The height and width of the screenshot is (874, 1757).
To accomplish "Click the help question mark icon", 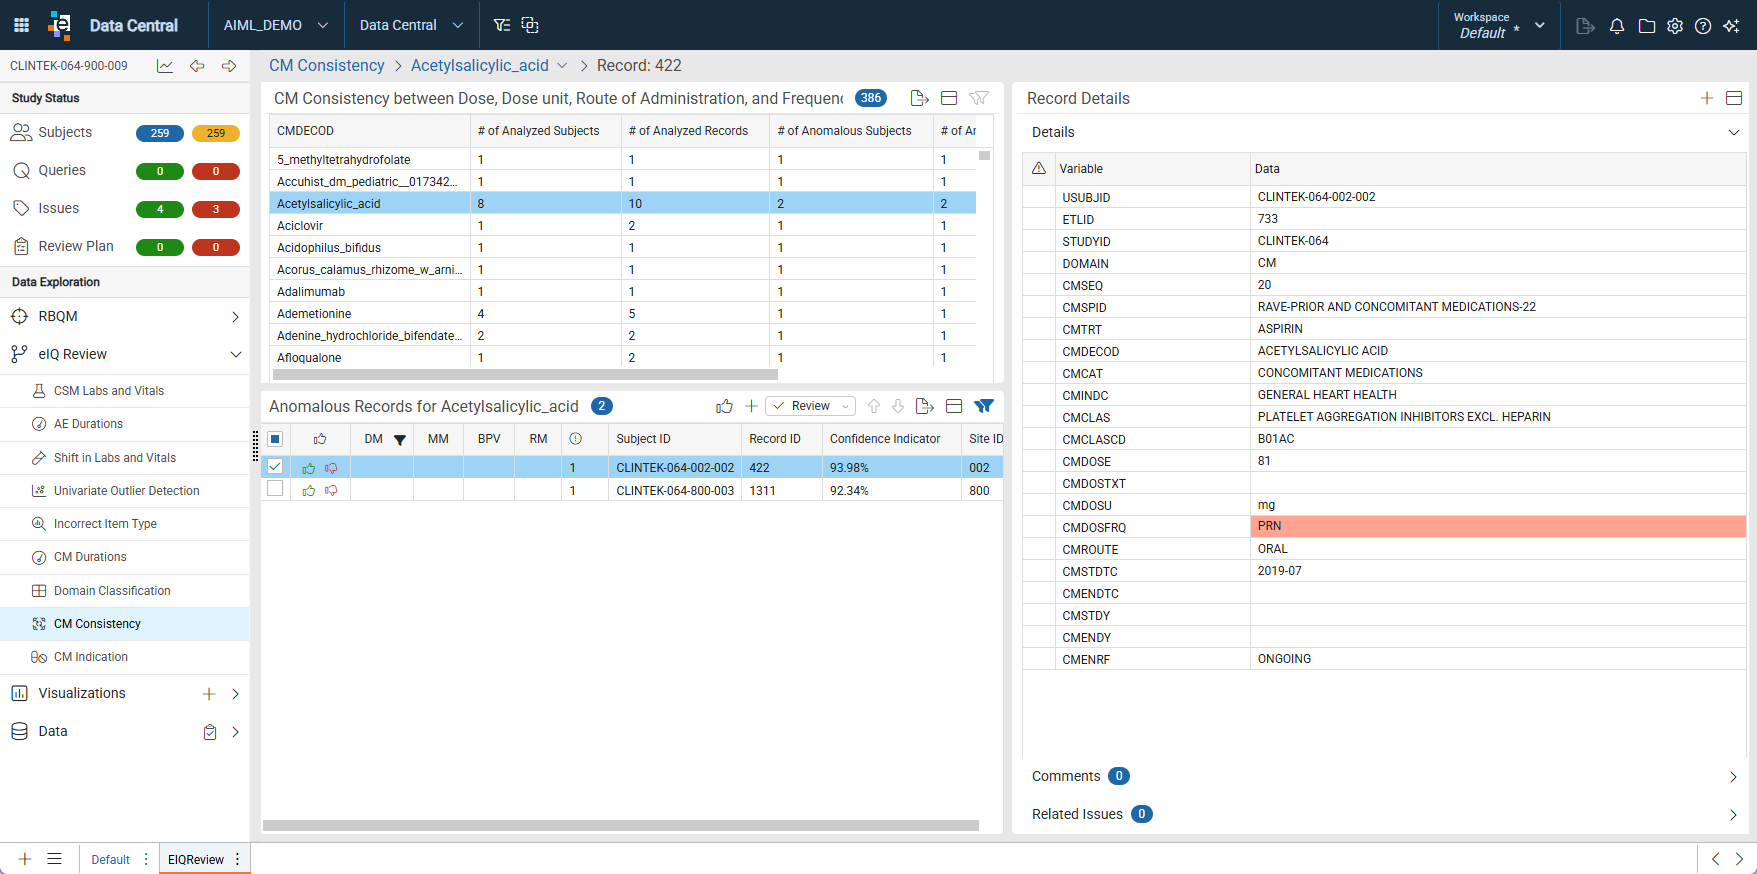I will [x=1703, y=26].
